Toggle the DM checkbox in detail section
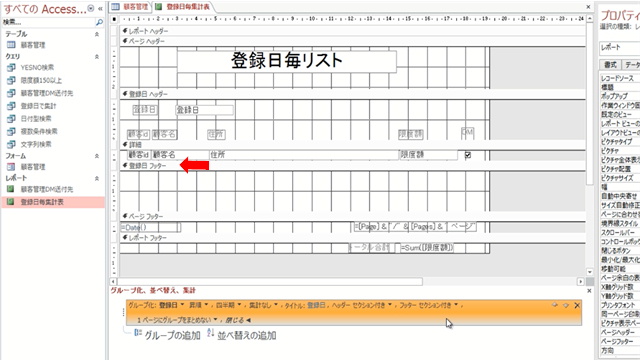Image resolution: width=640 pixels, height=360 pixels. point(468,155)
